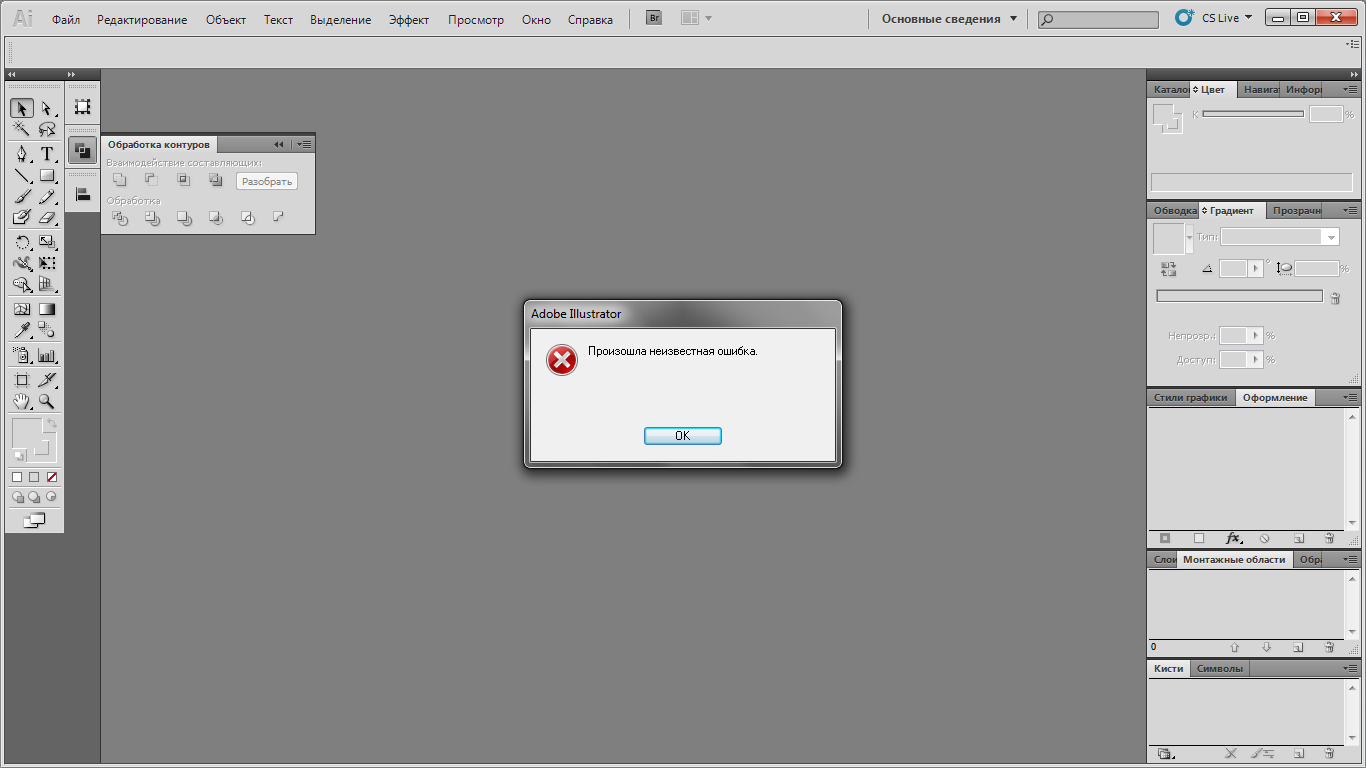Select the Scale tool
This screenshot has height=768, width=1366.
pos(47,243)
